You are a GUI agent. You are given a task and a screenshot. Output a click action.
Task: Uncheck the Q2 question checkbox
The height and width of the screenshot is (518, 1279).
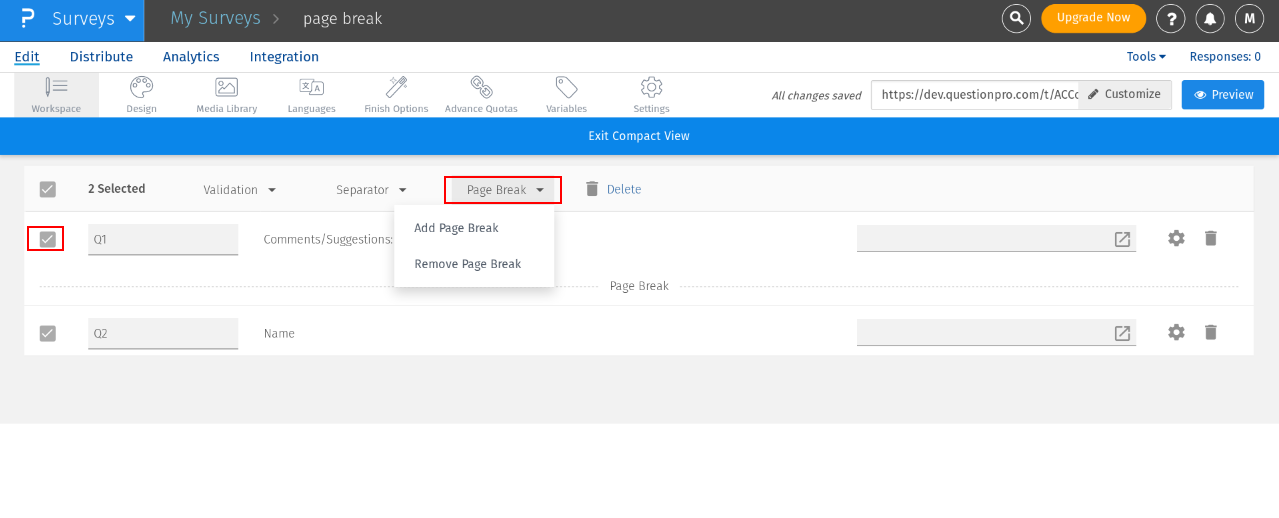(47, 333)
